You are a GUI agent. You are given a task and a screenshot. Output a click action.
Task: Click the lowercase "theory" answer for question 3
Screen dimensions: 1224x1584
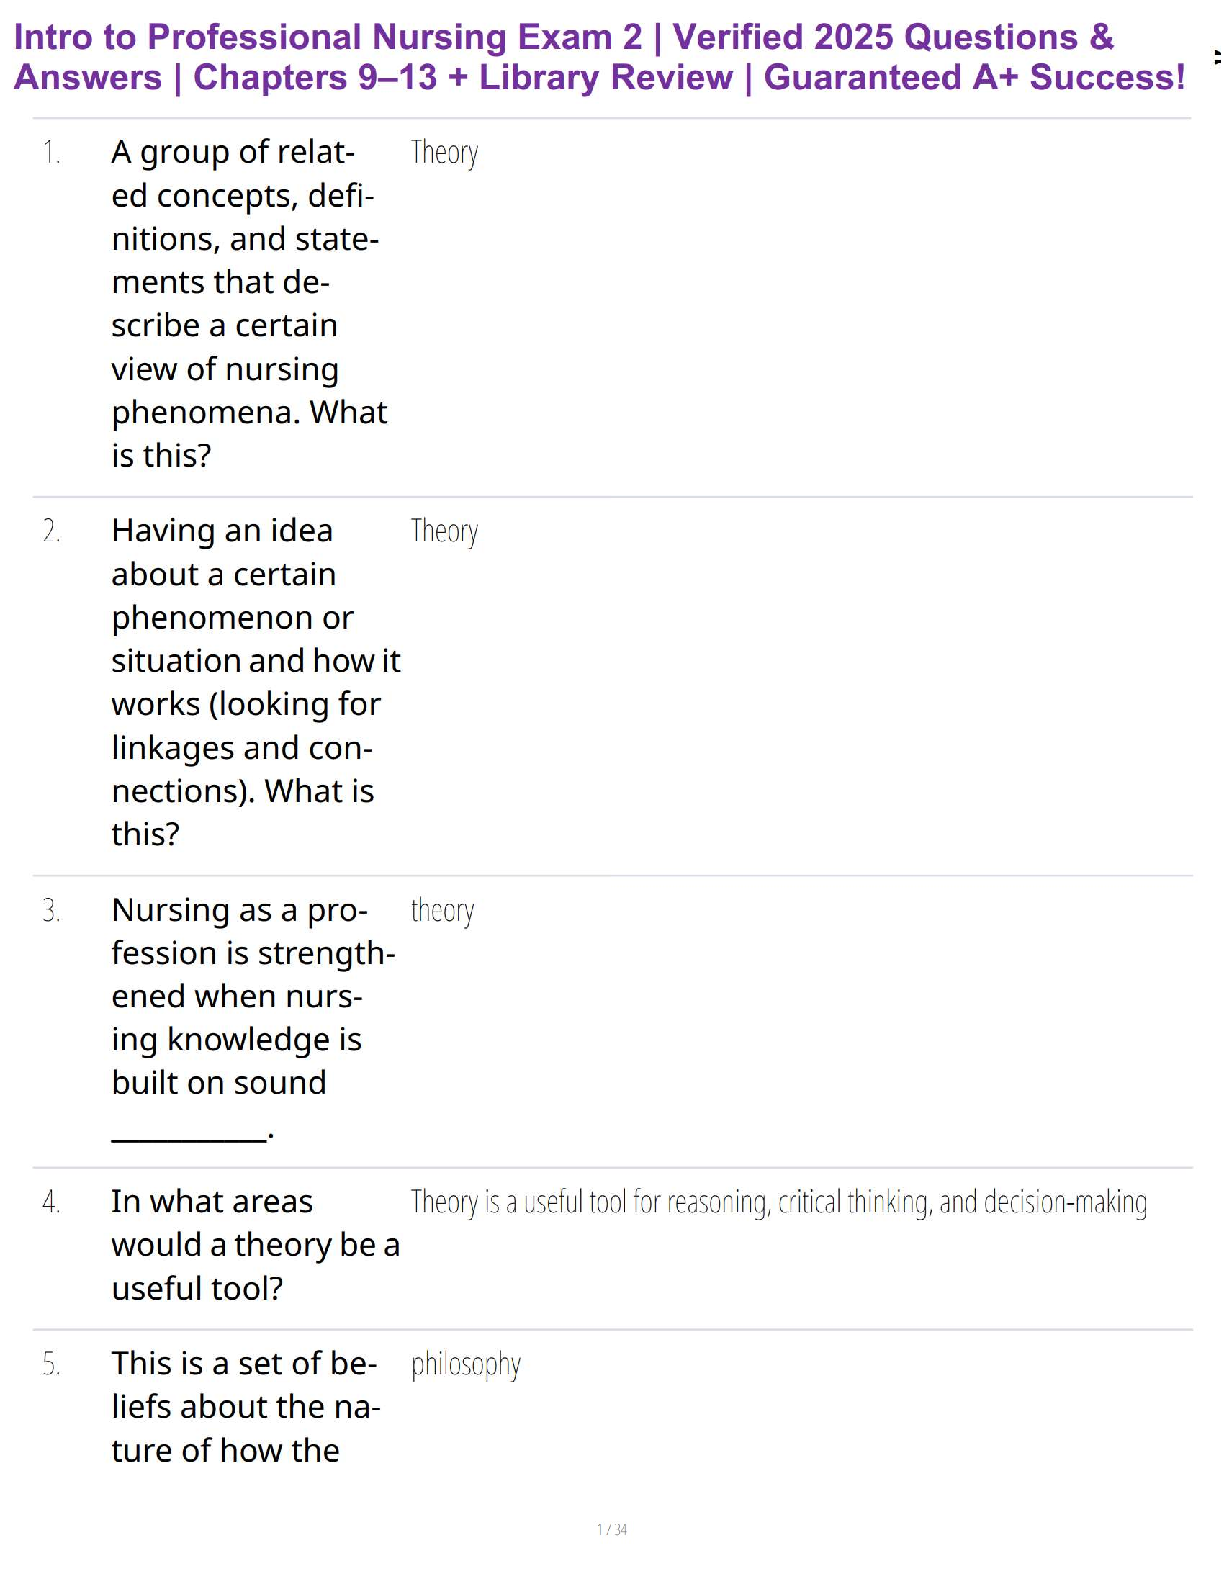tap(442, 911)
